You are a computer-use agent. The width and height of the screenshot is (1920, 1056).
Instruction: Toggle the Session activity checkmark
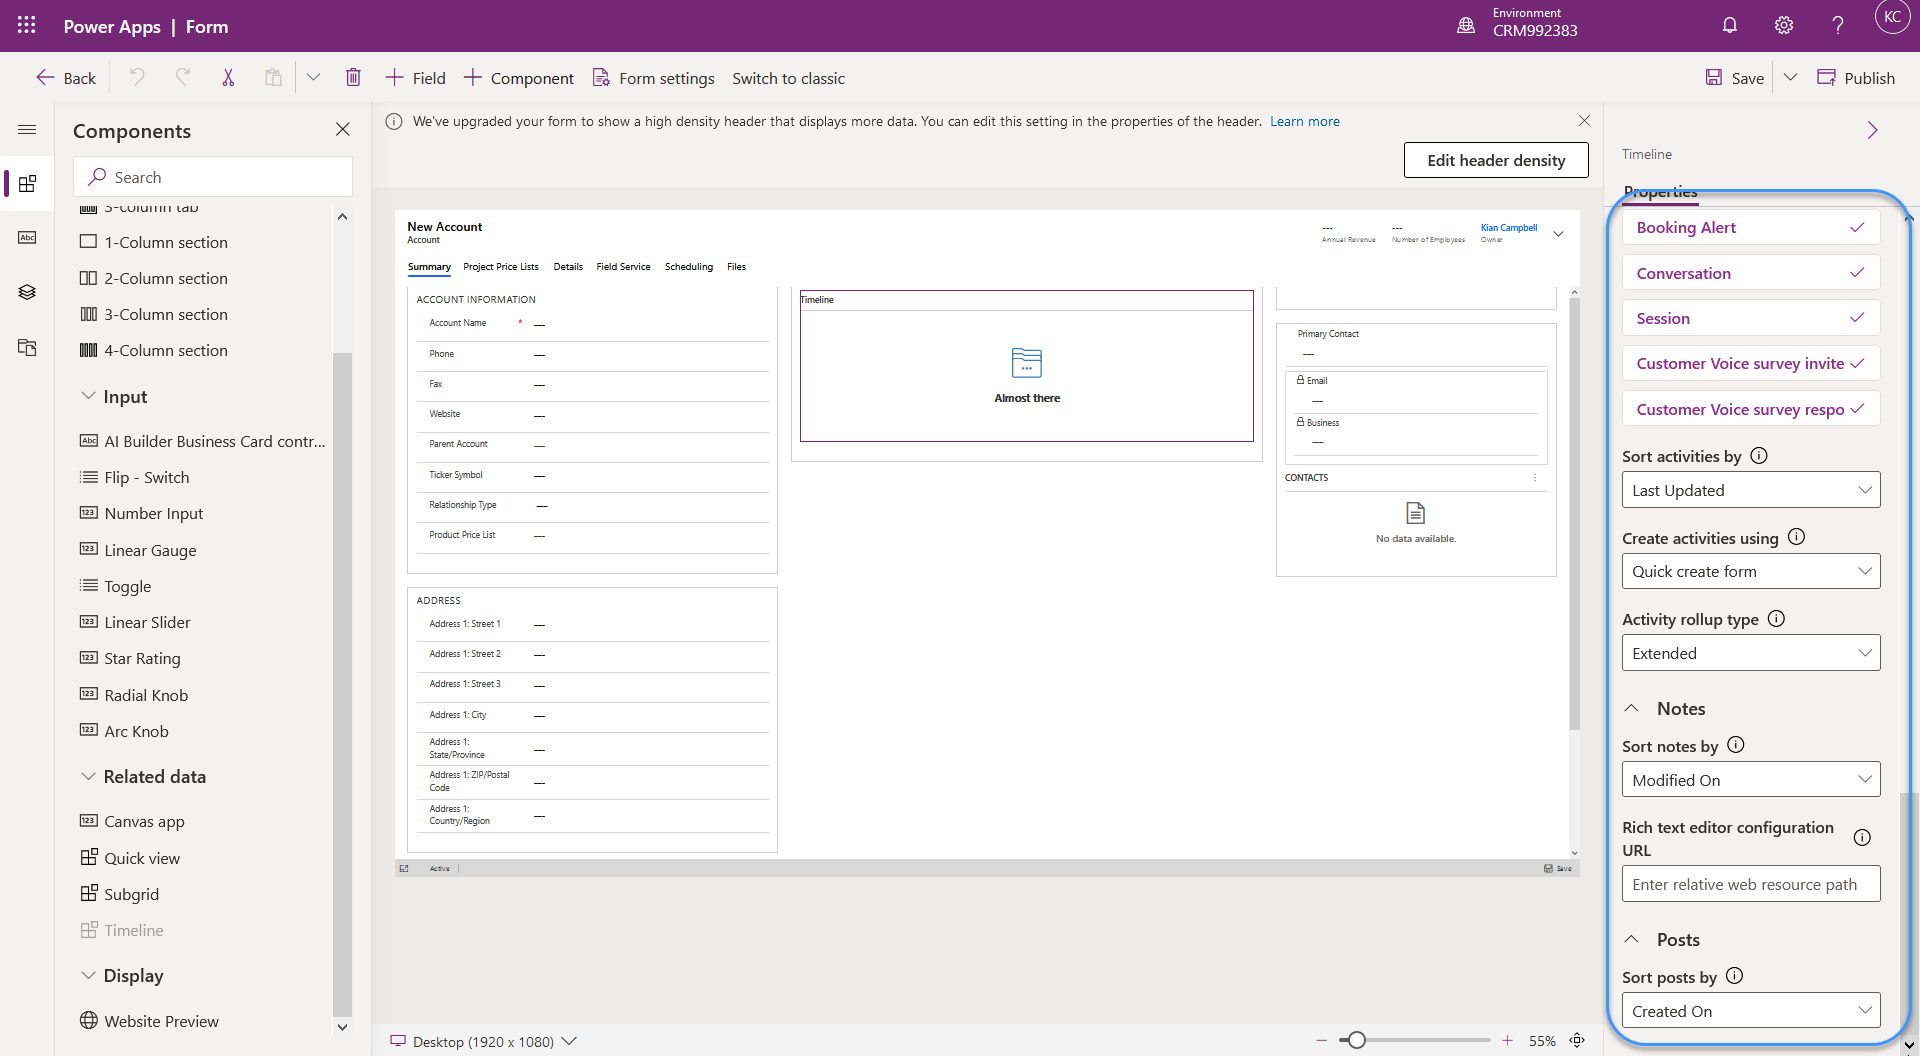coord(1857,318)
